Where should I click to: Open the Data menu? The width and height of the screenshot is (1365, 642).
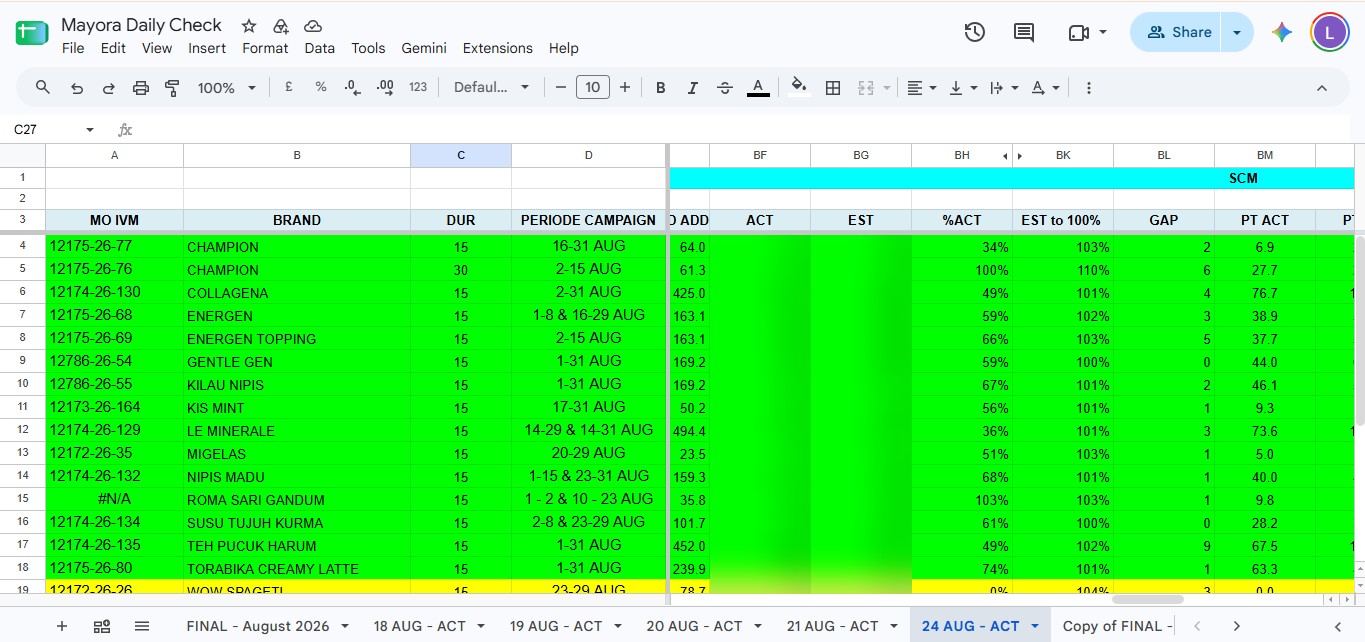coord(320,48)
